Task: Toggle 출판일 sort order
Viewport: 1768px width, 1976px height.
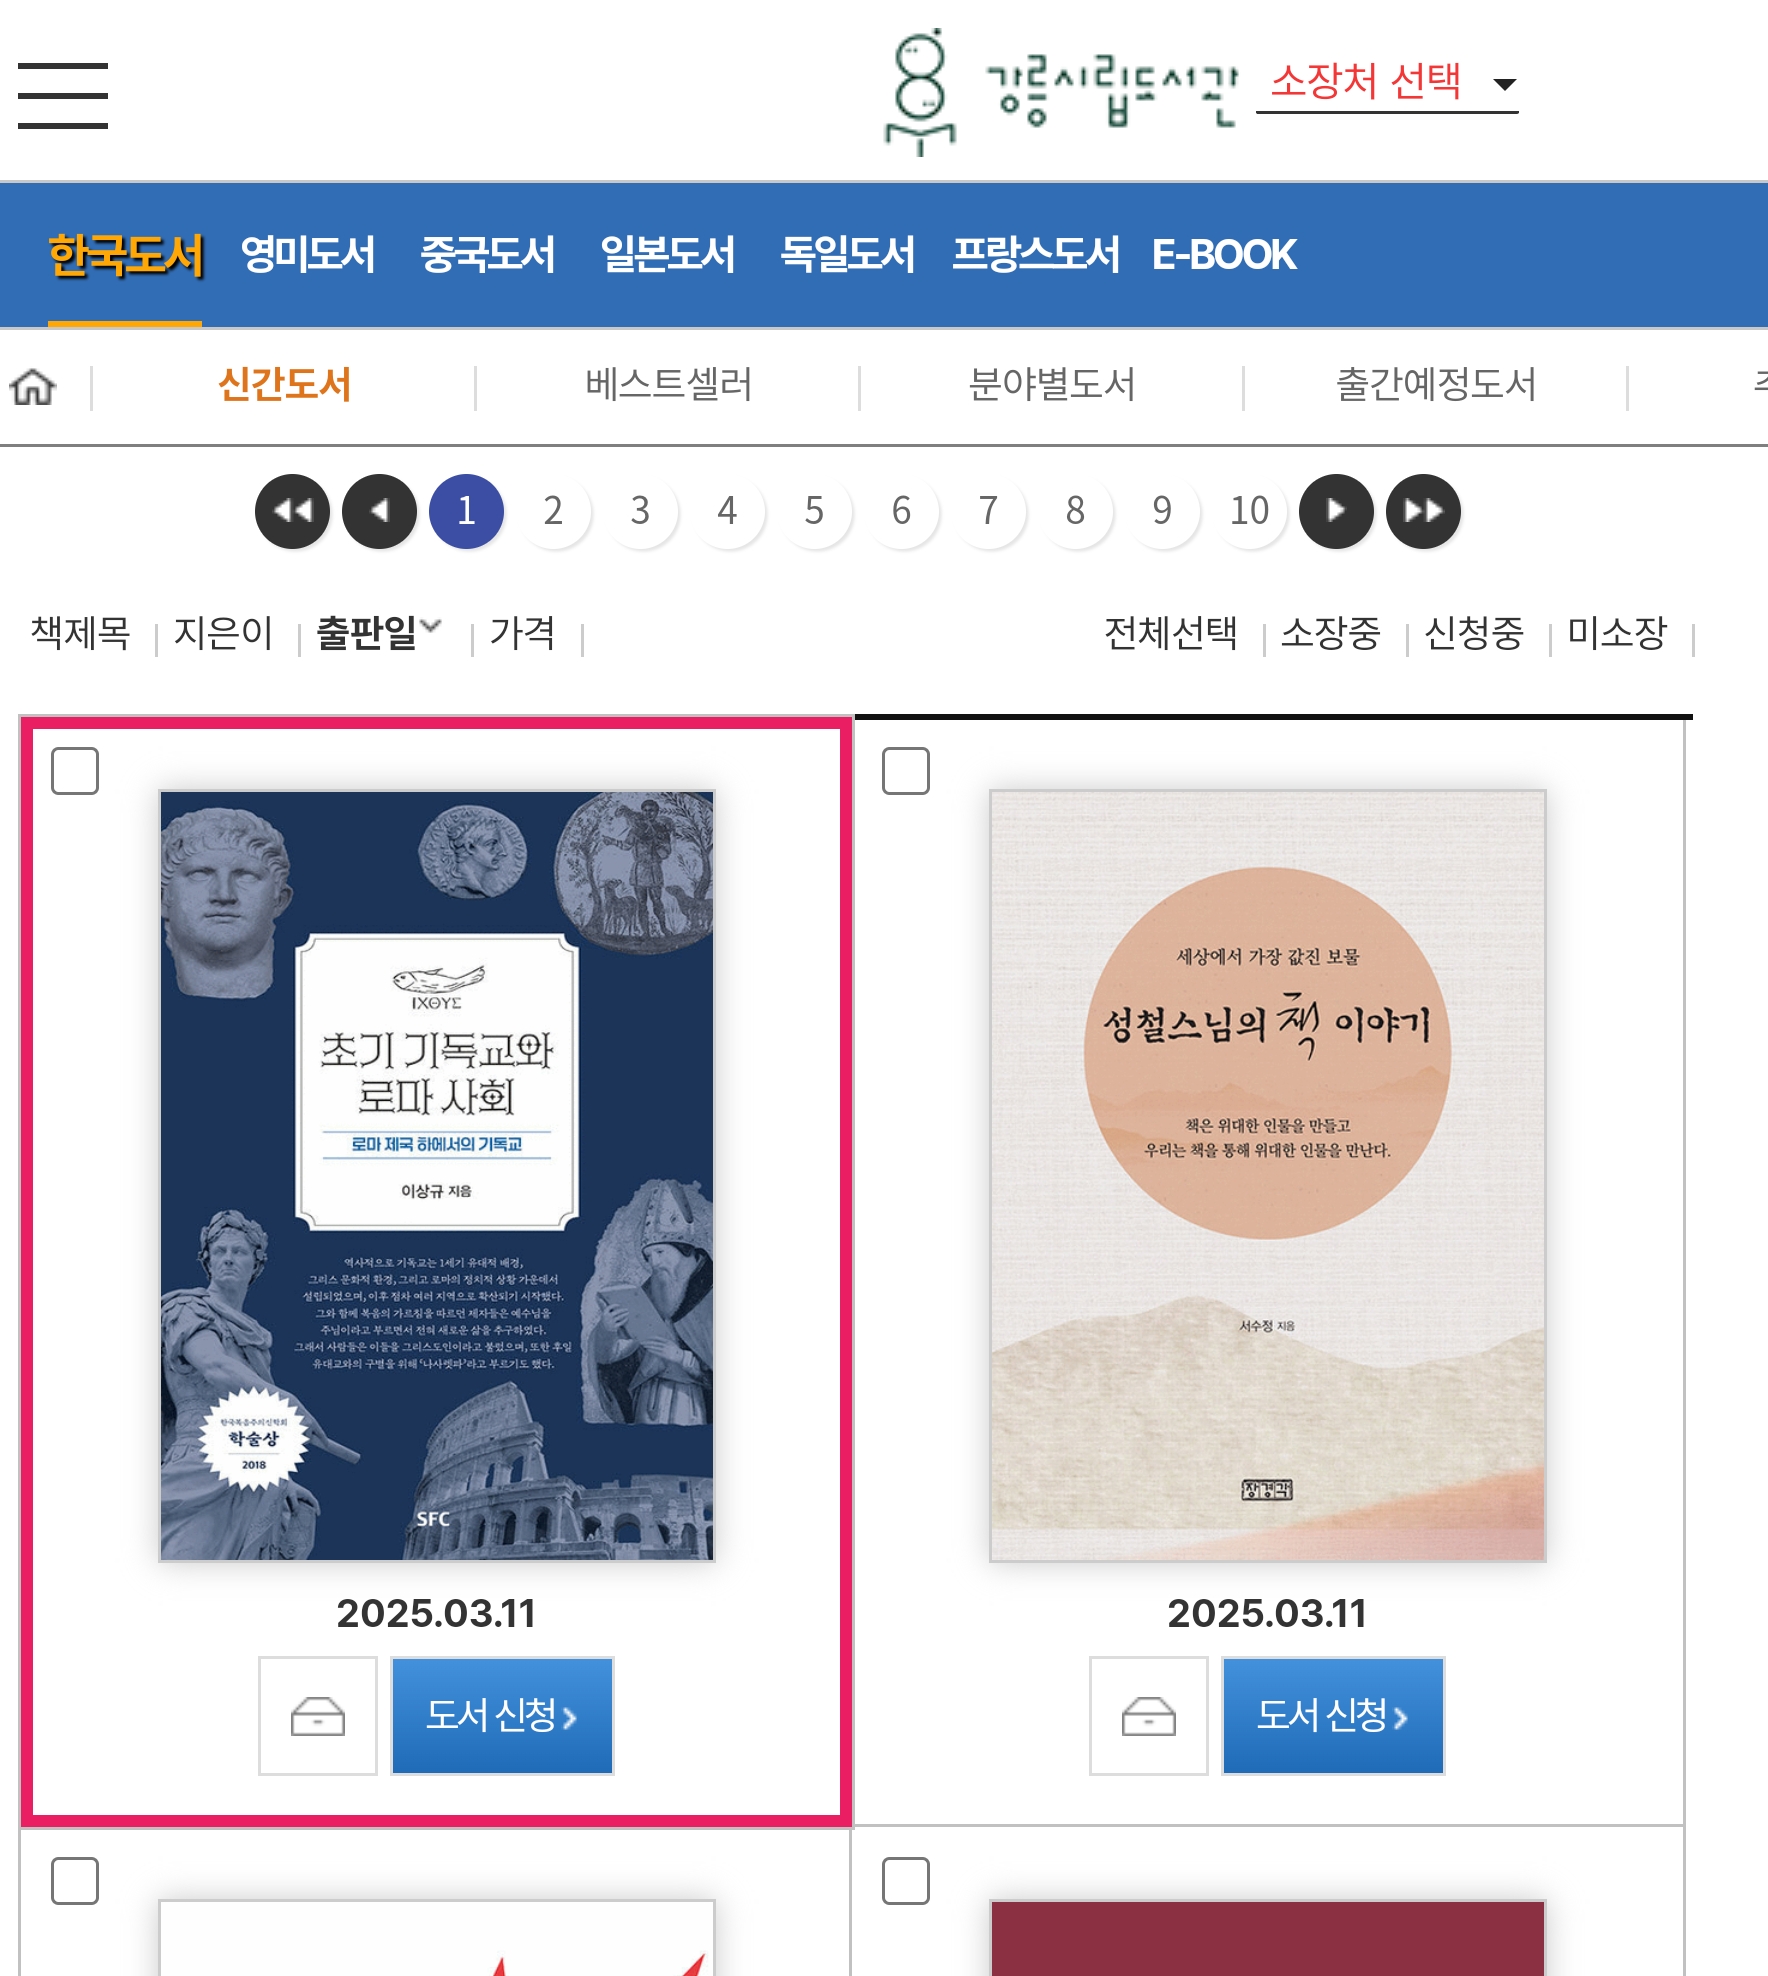Action: click(x=378, y=632)
